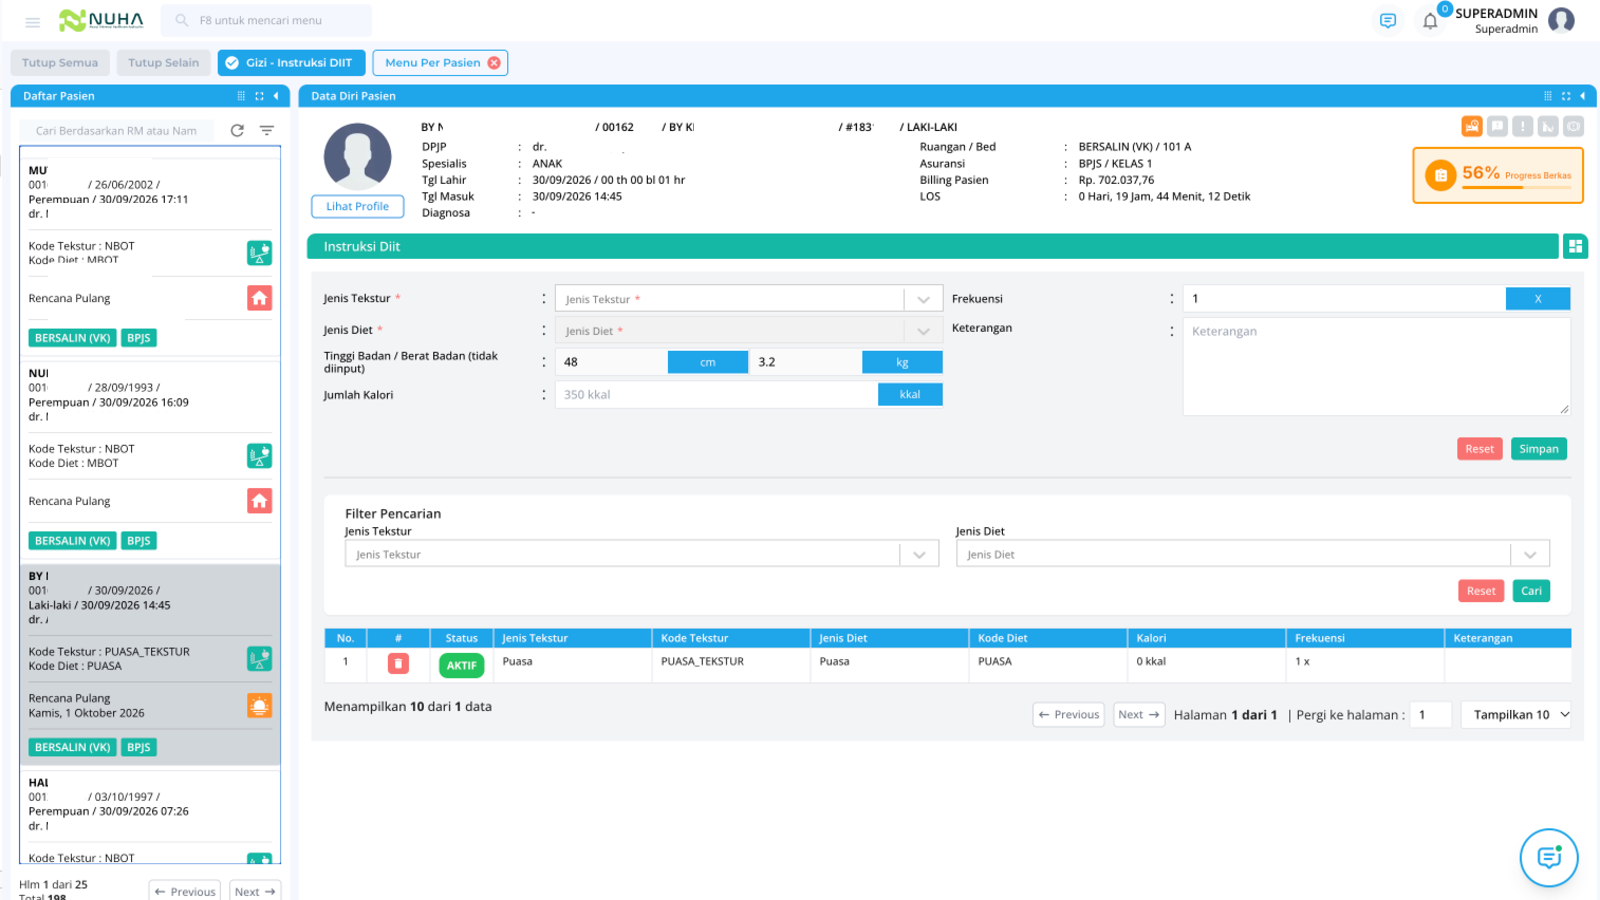
Task: Click the Simpan button
Action: coord(1538,449)
